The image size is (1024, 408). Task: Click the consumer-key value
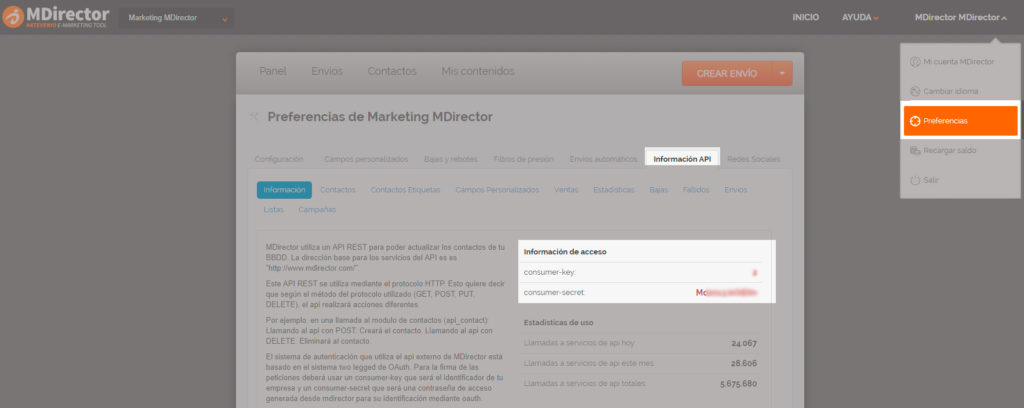754,272
